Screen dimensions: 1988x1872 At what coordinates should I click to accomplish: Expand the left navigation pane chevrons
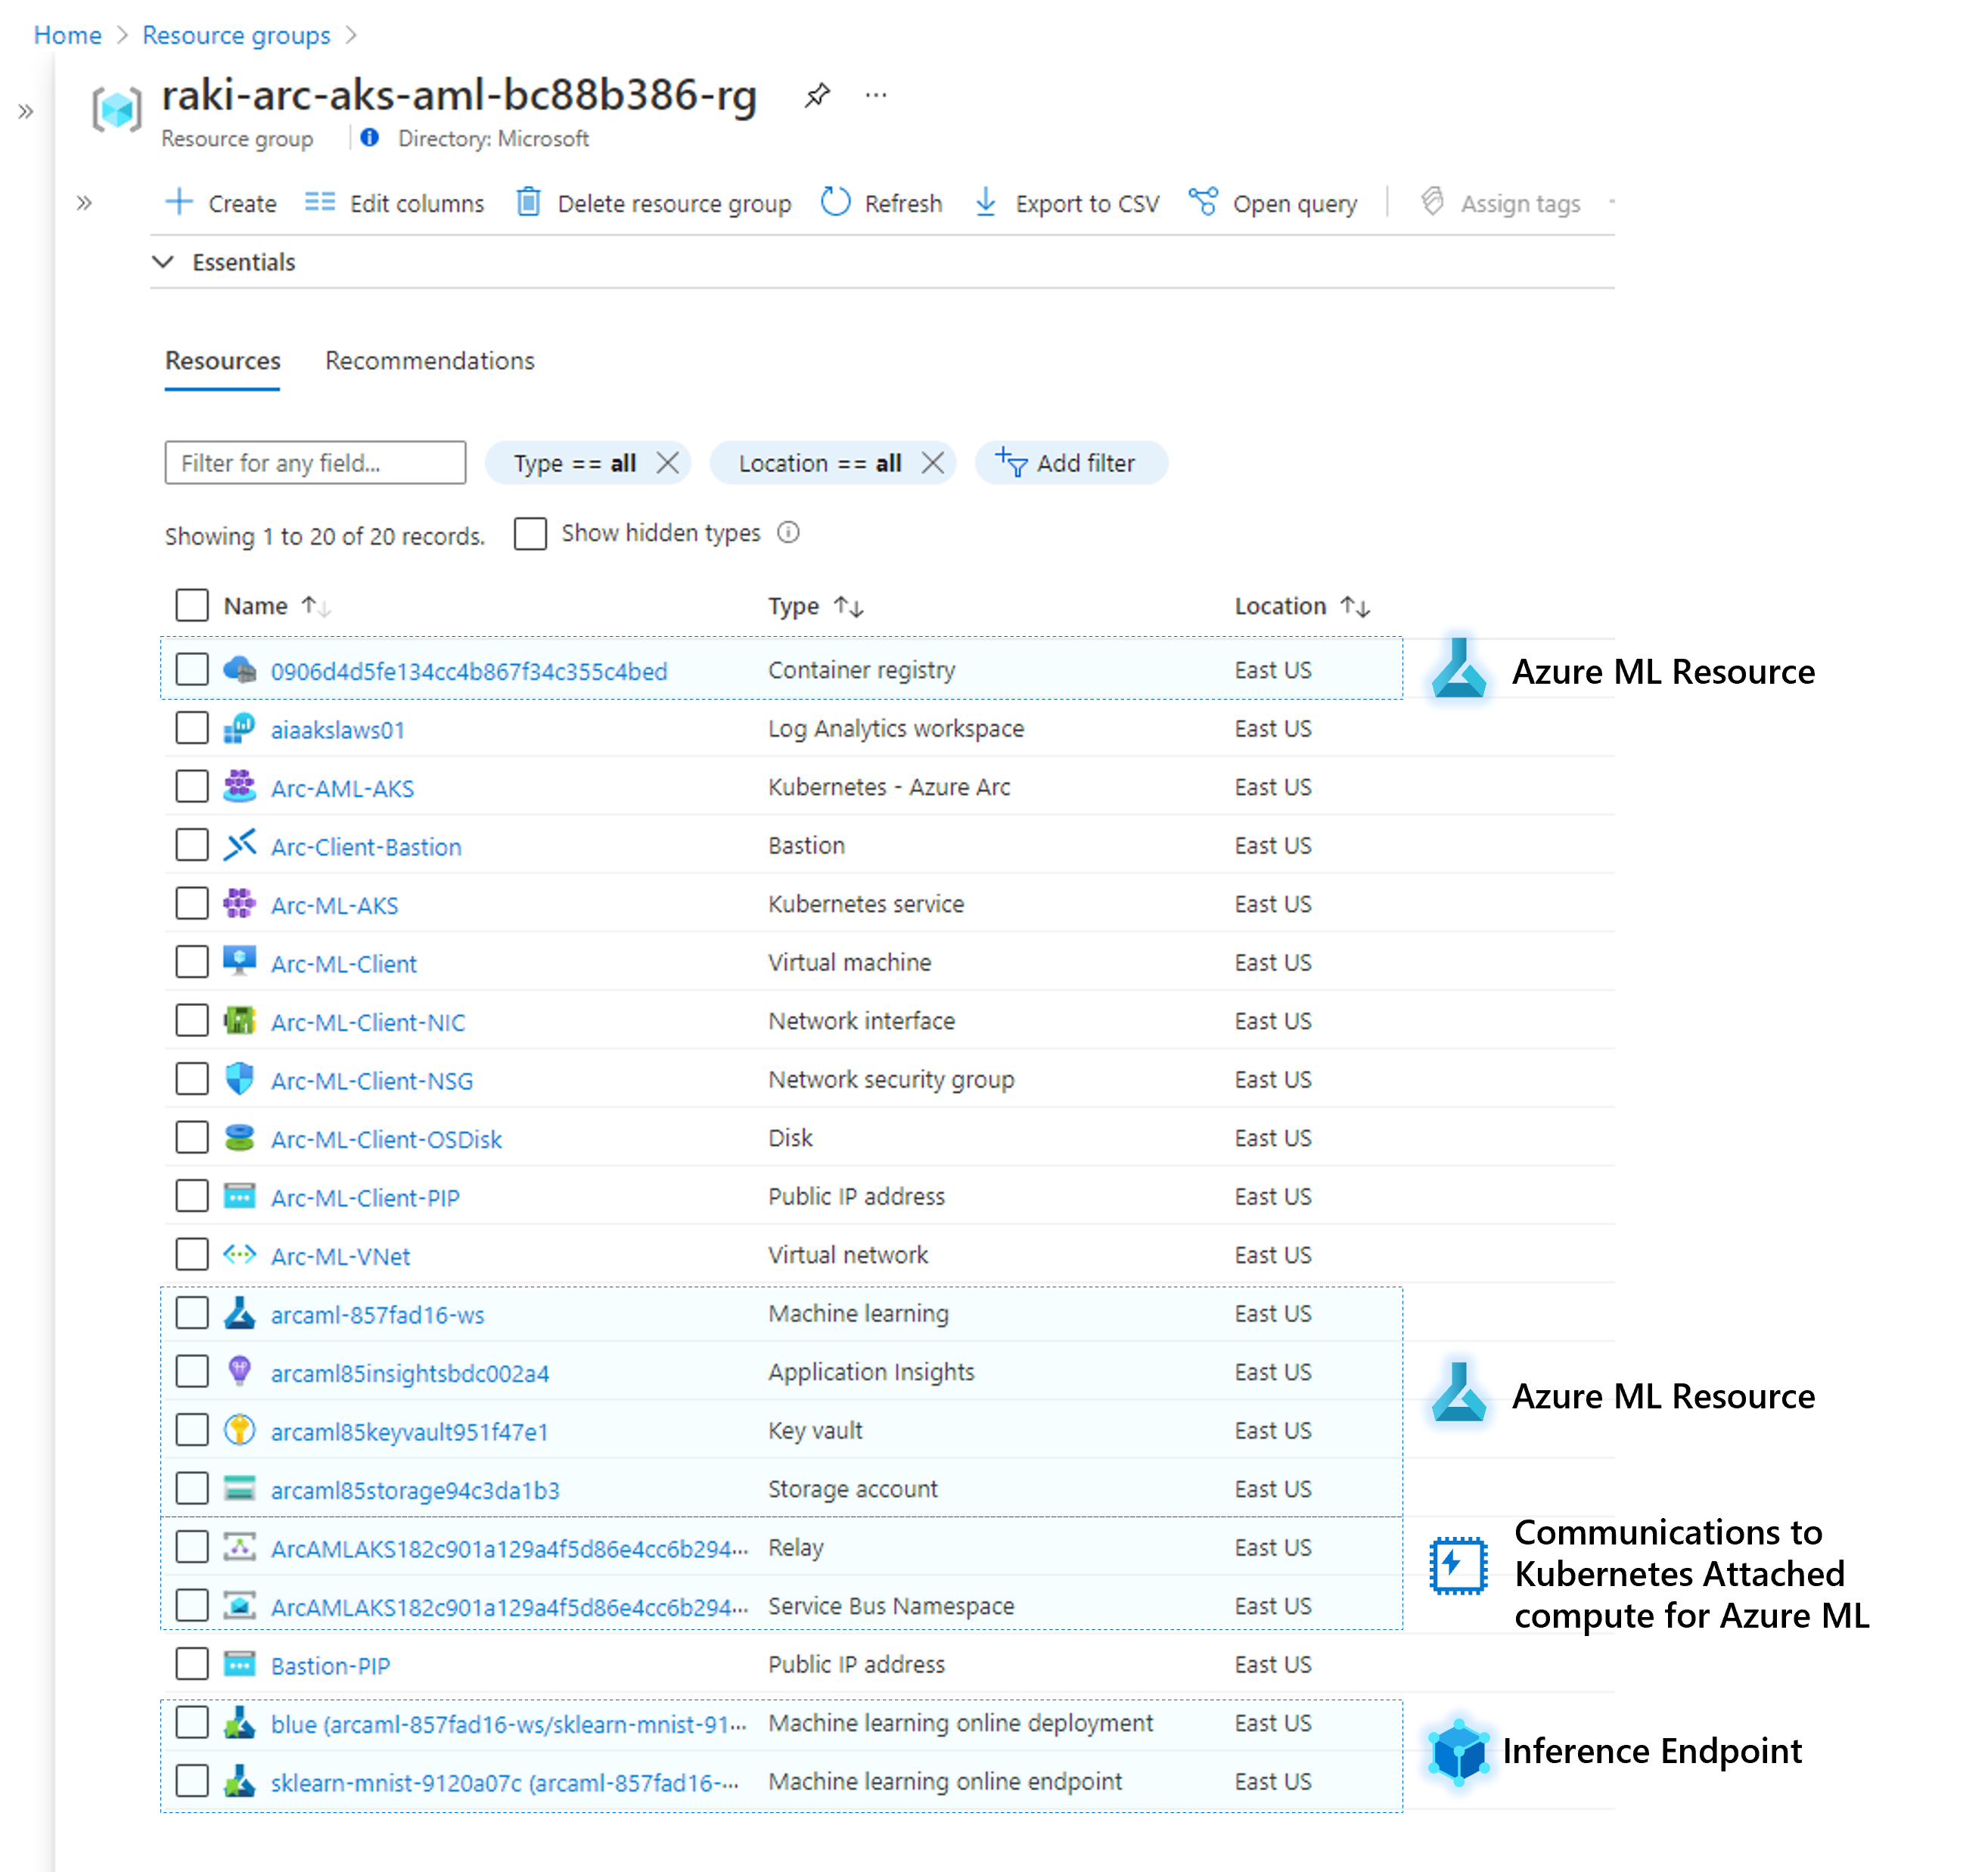[26, 112]
